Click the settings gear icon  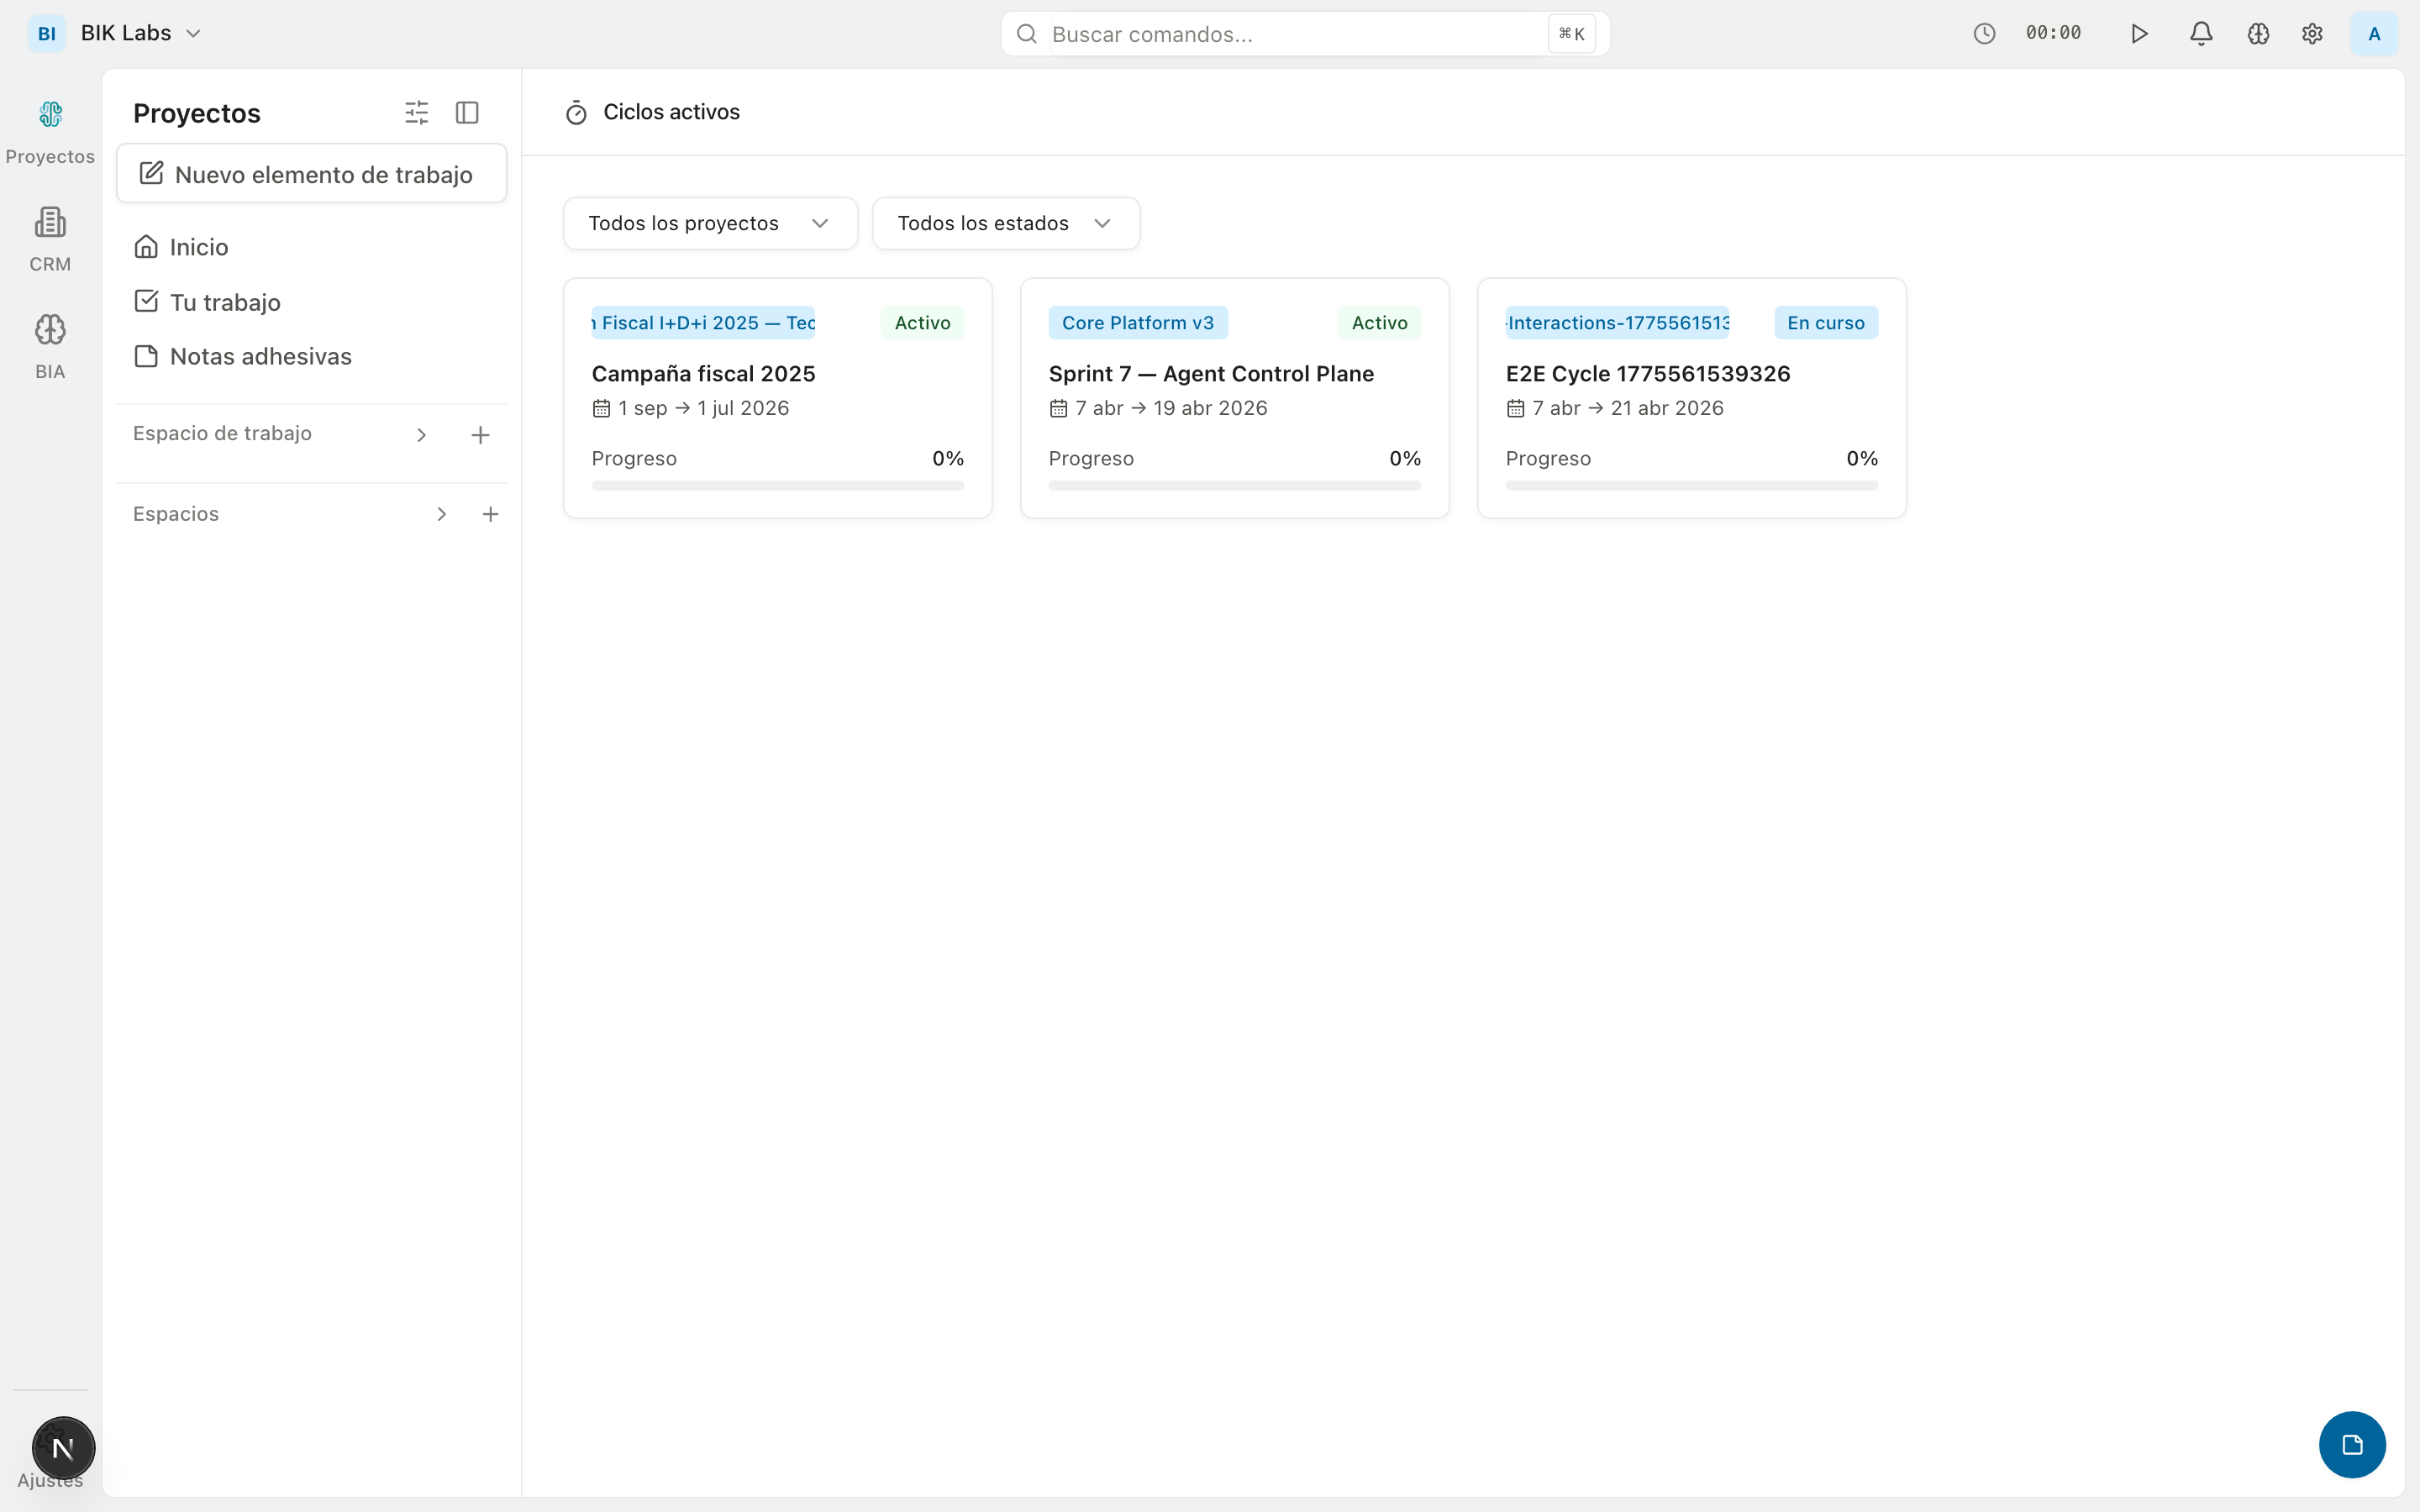pos(2312,34)
